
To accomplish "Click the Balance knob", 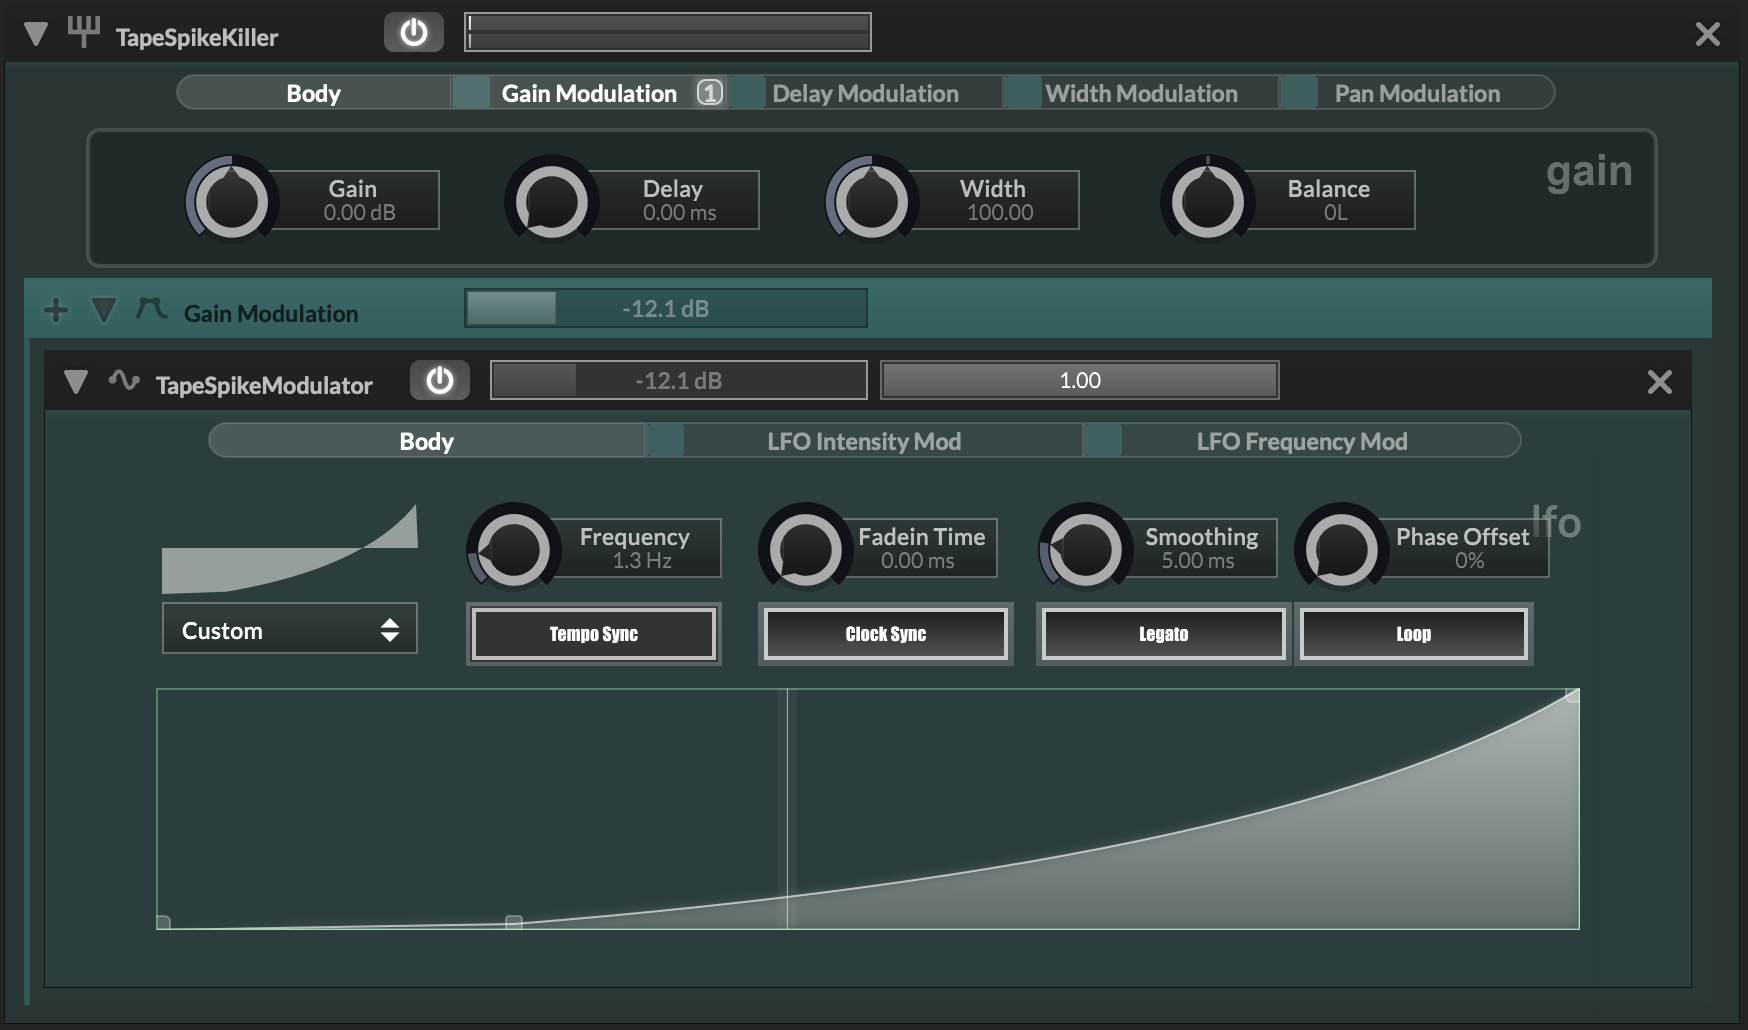I will (x=1207, y=200).
